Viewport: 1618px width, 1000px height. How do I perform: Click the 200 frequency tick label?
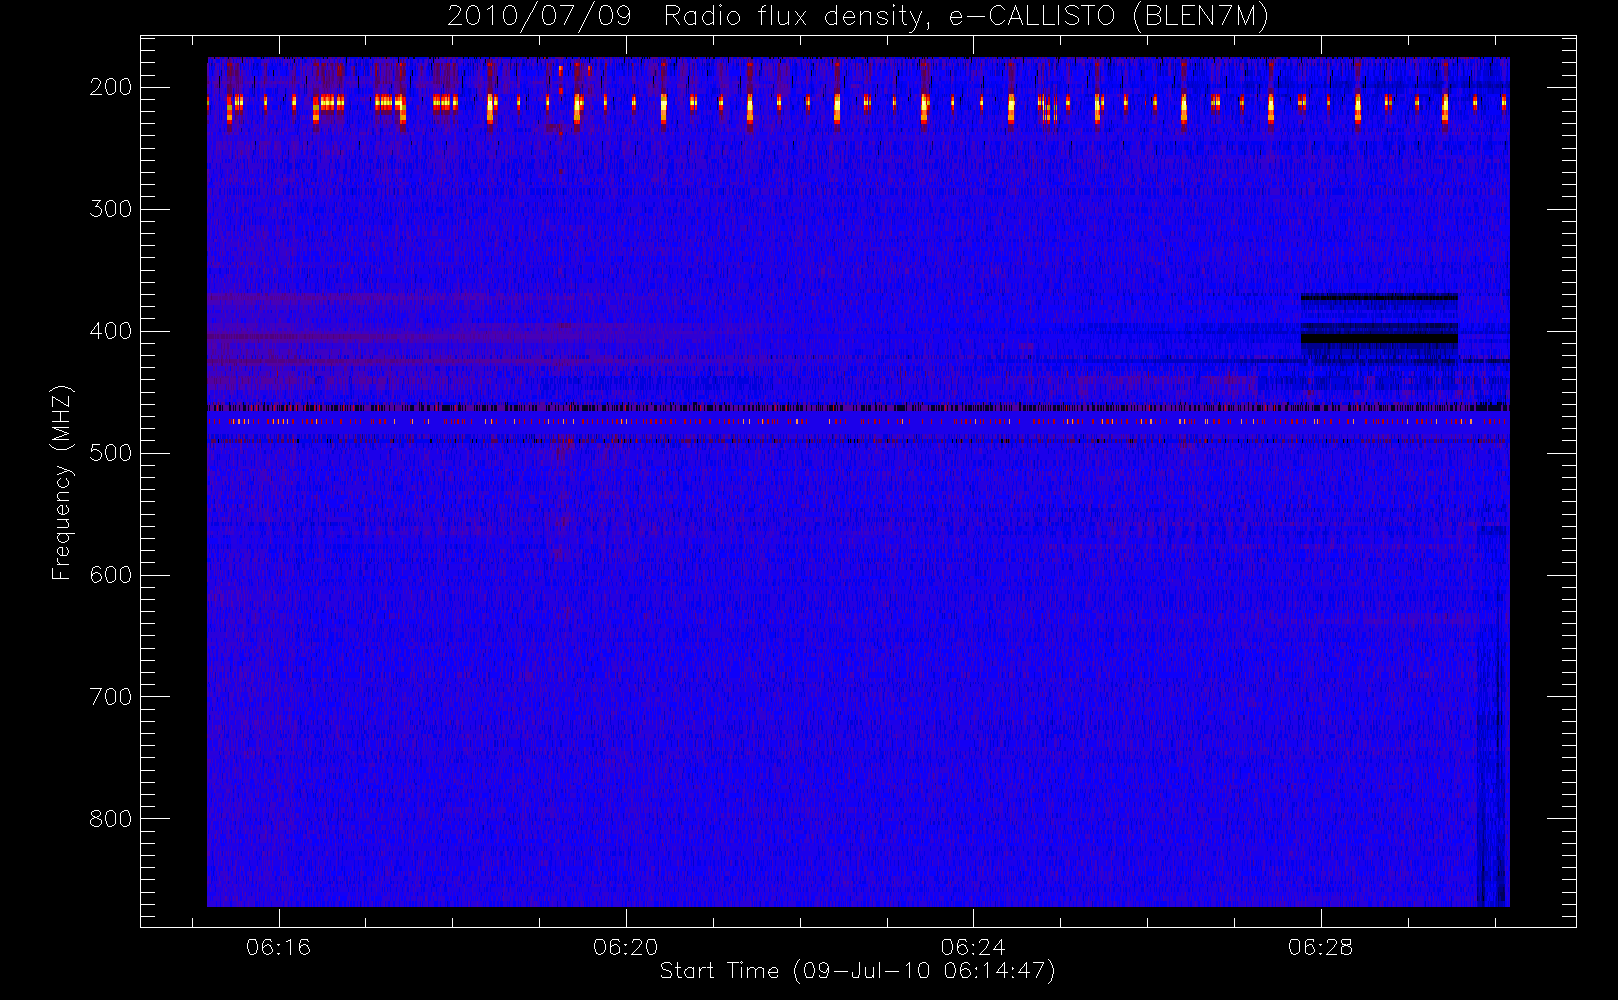(x=110, y=87)
